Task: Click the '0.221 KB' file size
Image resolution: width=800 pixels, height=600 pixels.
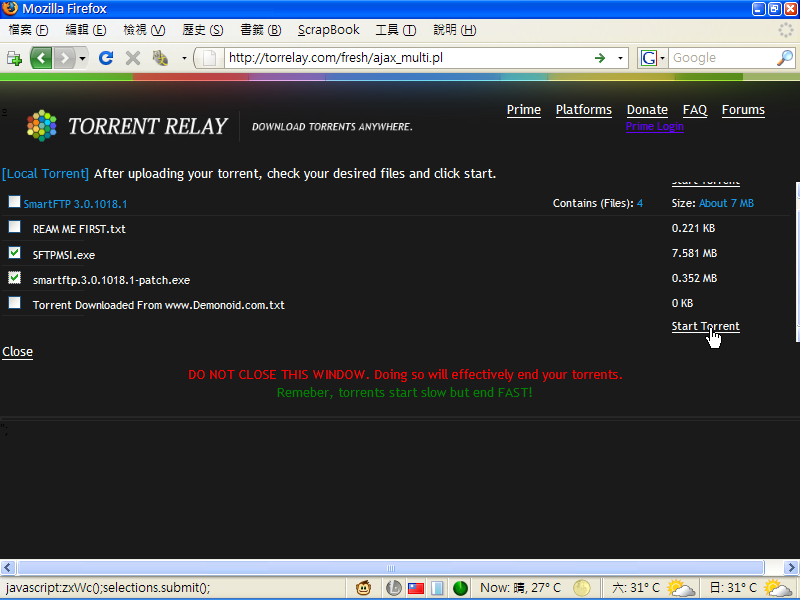Action: click(x=693, y=229)
